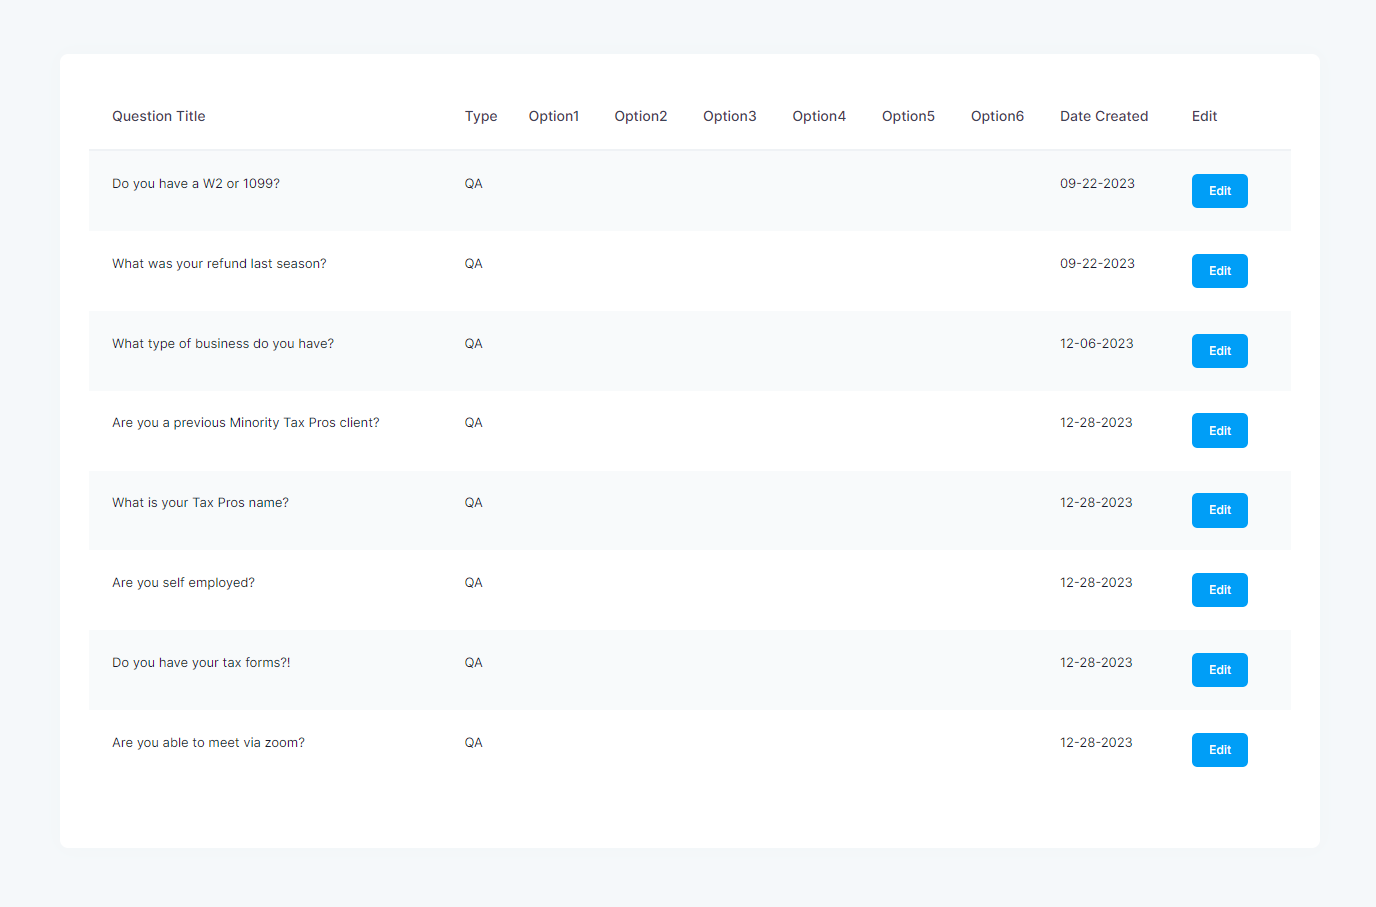Click the Date Created column header
1376x907 pixels.
[1104, 116]
